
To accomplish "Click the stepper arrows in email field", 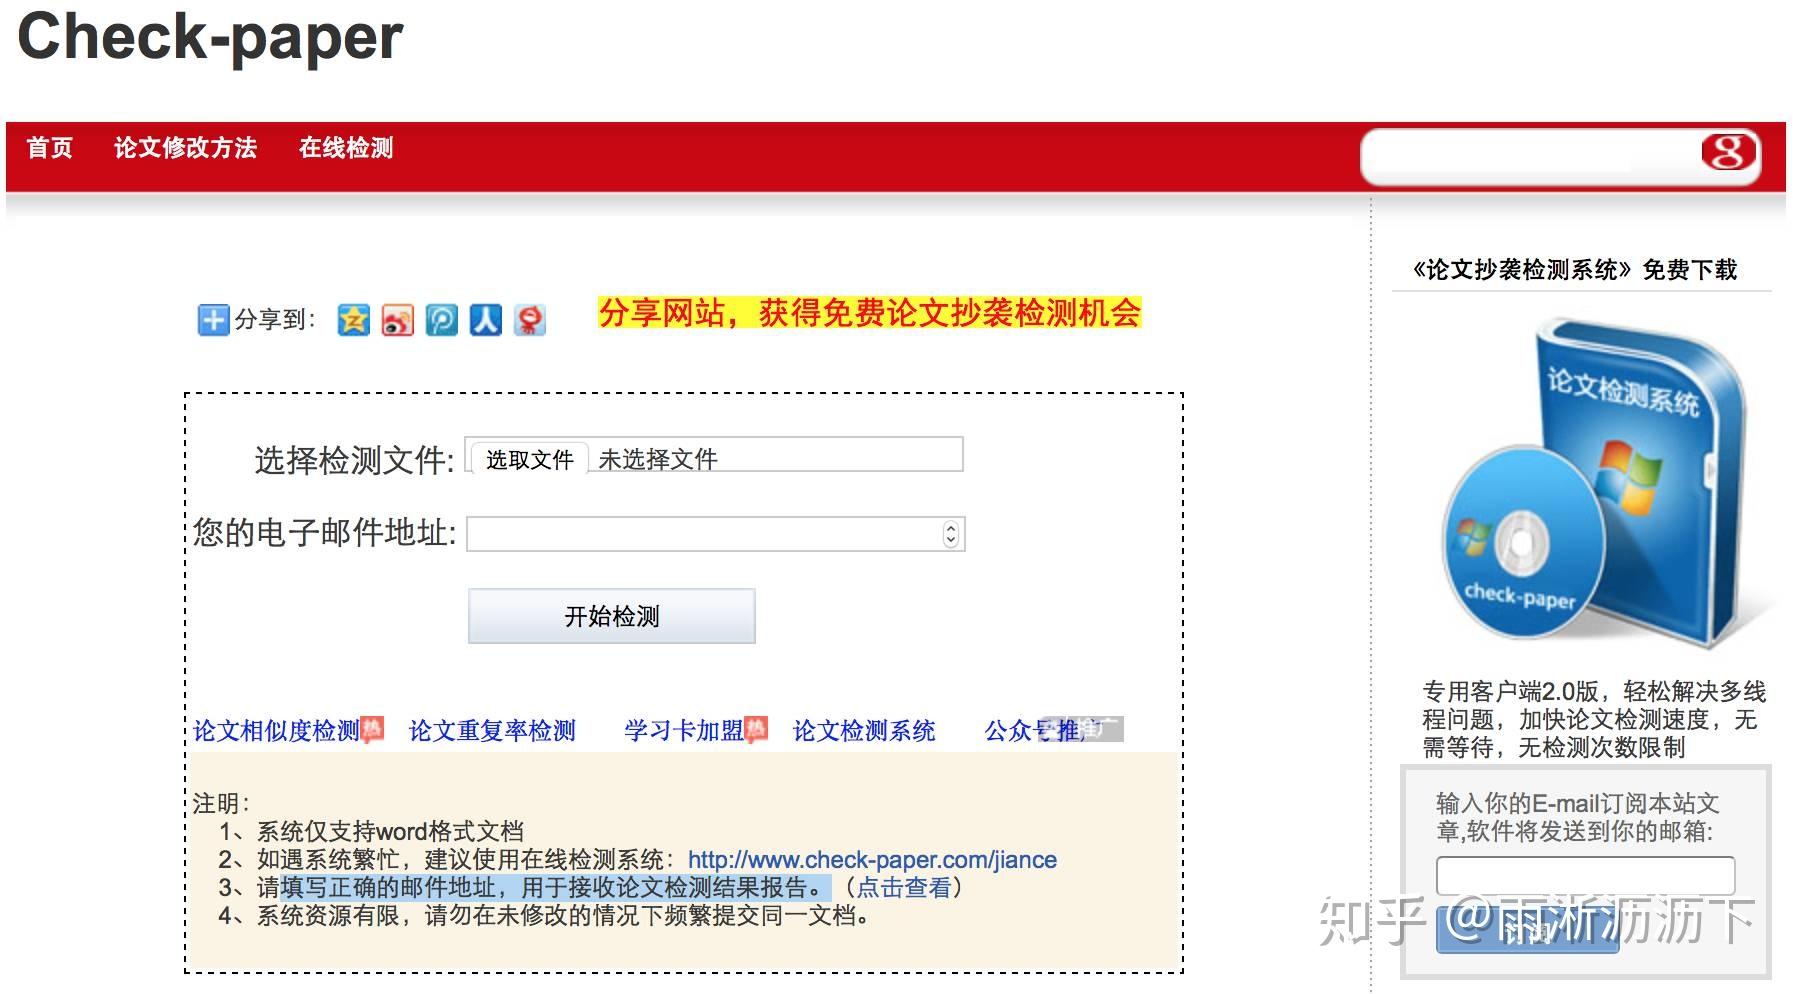I will 951,534.
